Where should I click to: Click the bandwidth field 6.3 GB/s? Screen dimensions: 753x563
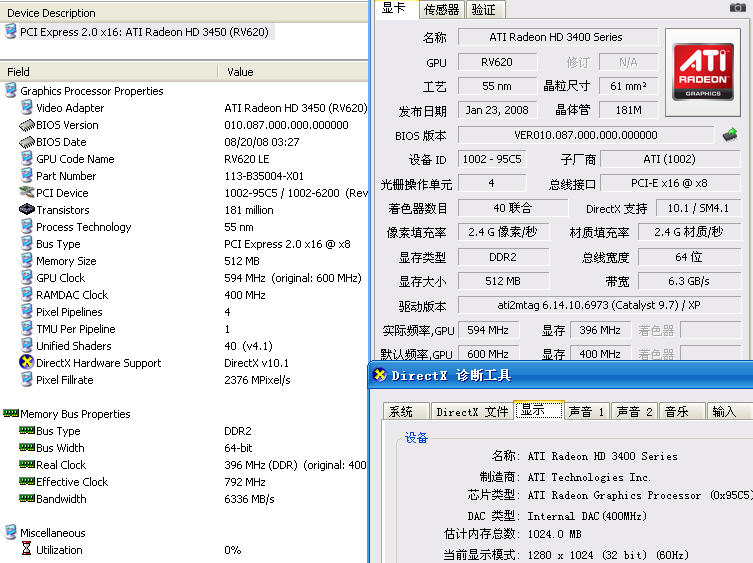point(689,281)
